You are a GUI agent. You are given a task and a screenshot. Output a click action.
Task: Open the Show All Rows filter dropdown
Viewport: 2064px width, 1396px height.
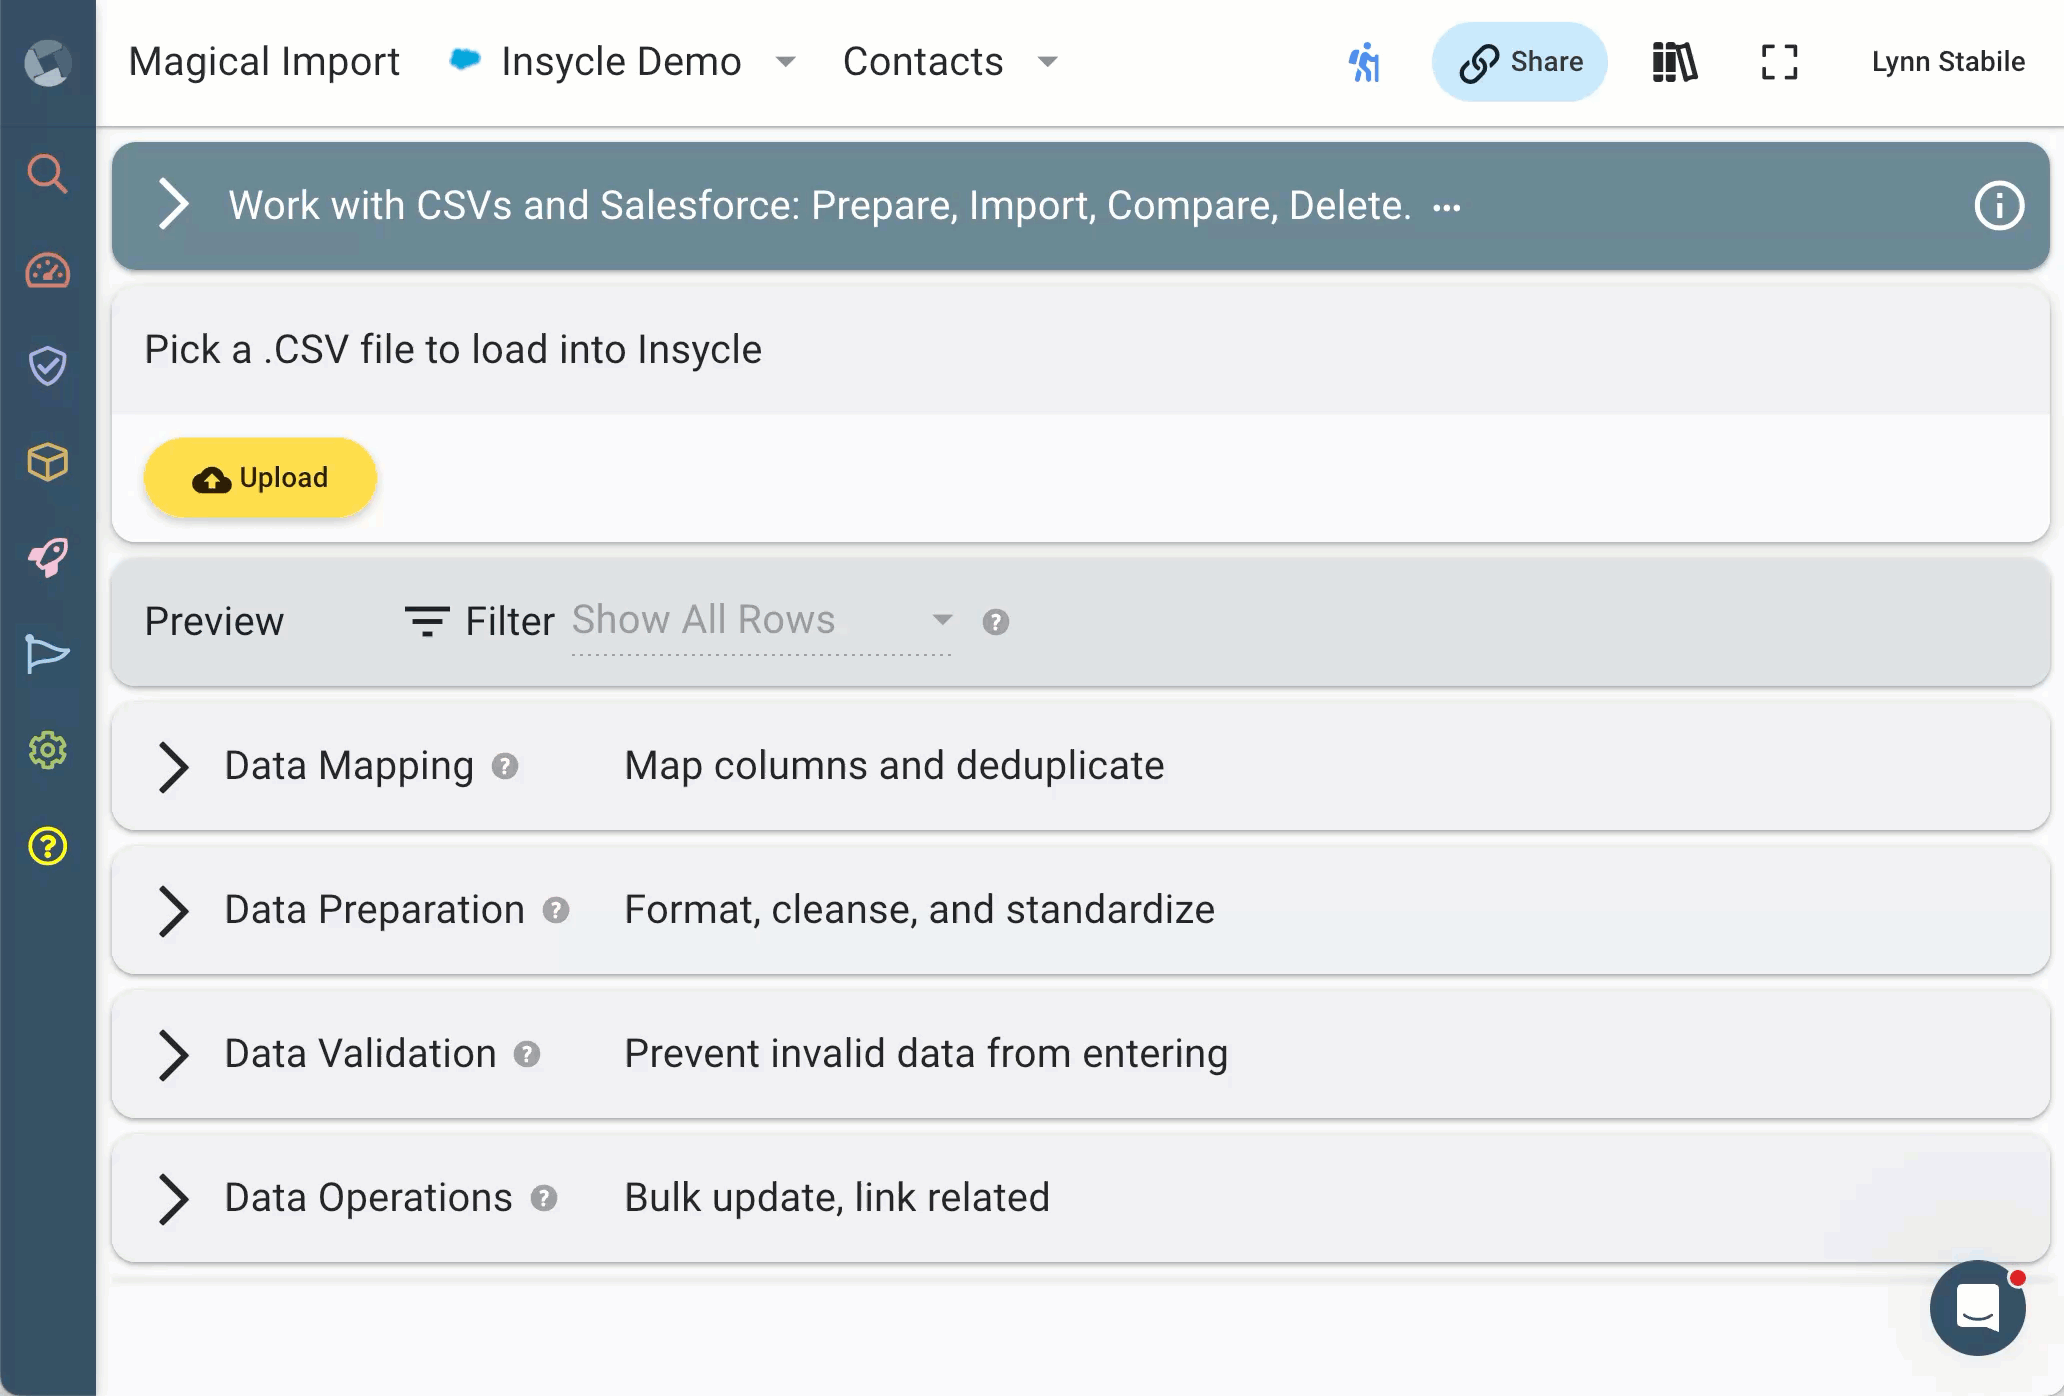761,621
